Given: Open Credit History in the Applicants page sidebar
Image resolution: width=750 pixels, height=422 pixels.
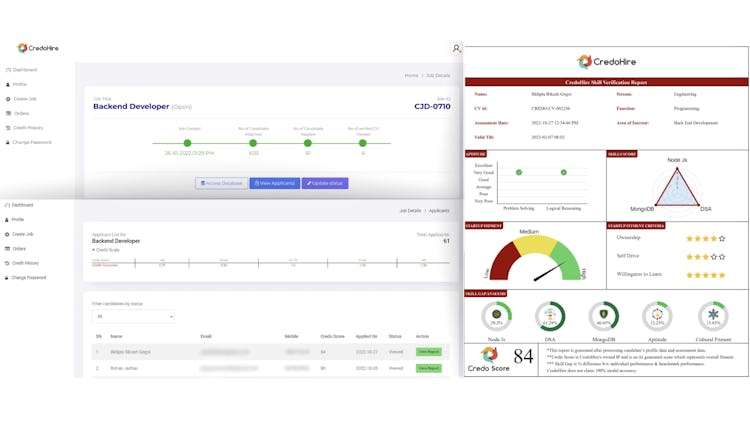Looking at the screenshot, I should (25, 263).
